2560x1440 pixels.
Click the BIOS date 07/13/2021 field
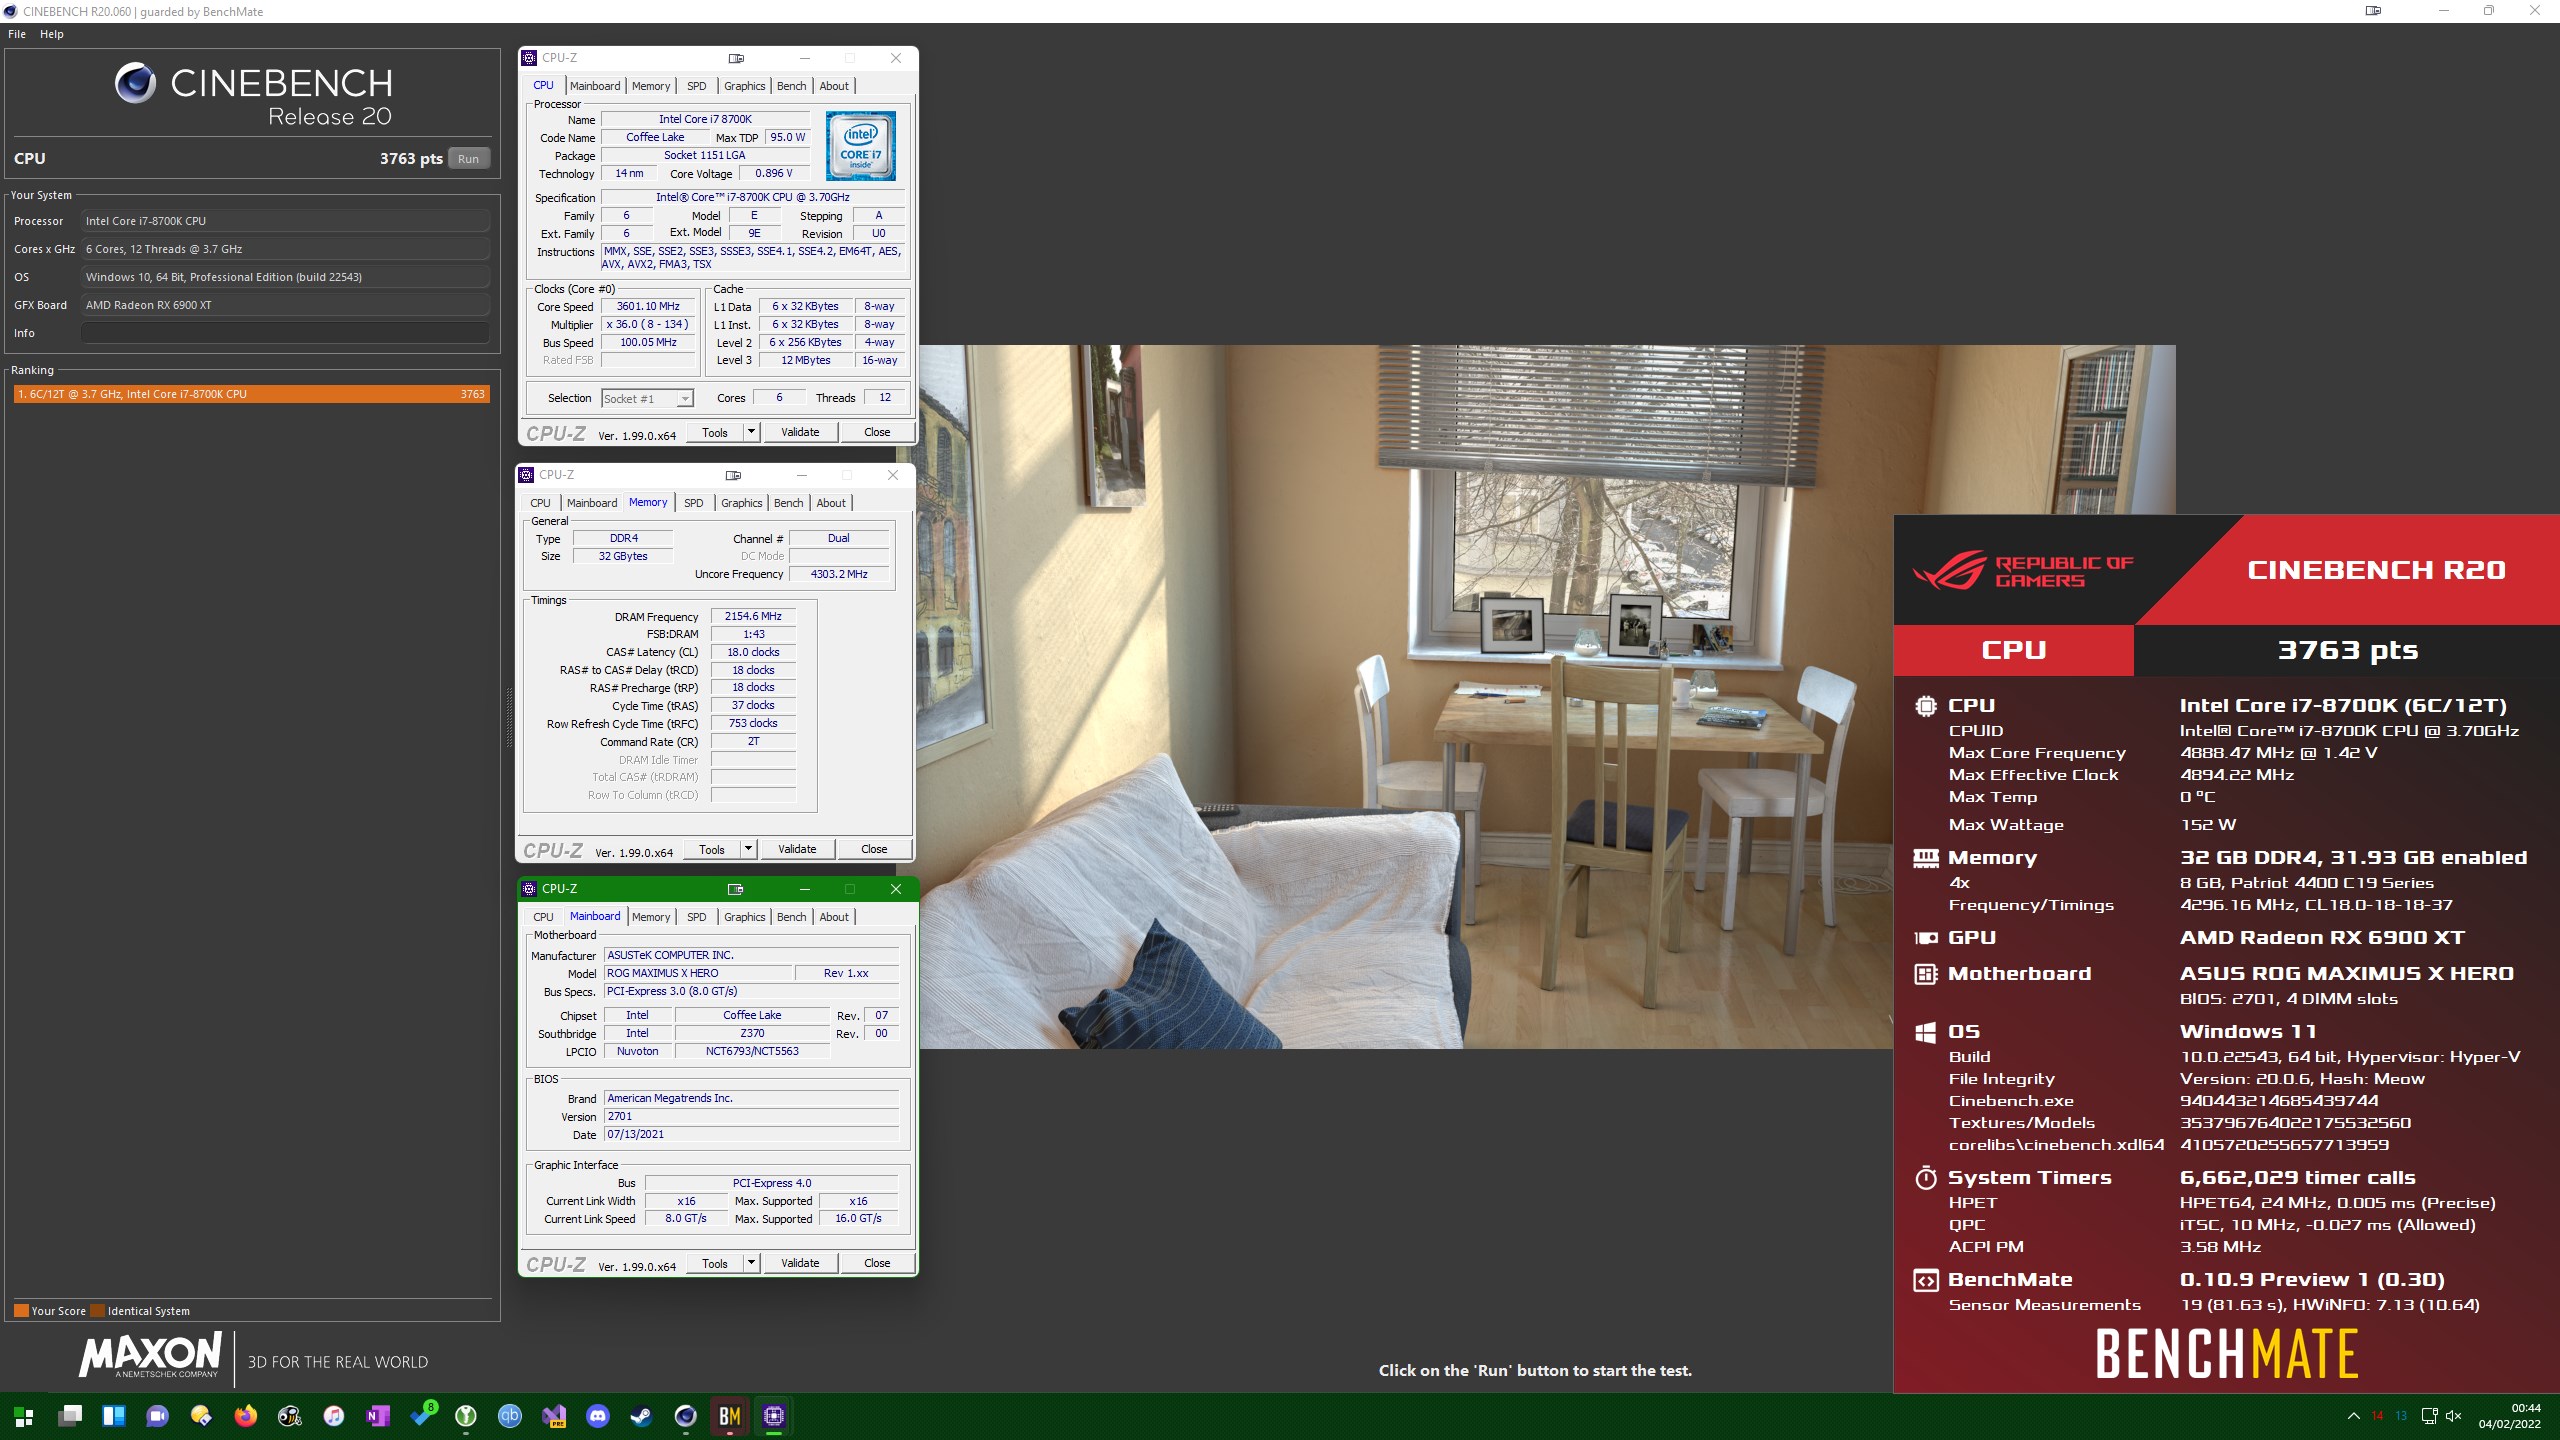pos(751,1134)
